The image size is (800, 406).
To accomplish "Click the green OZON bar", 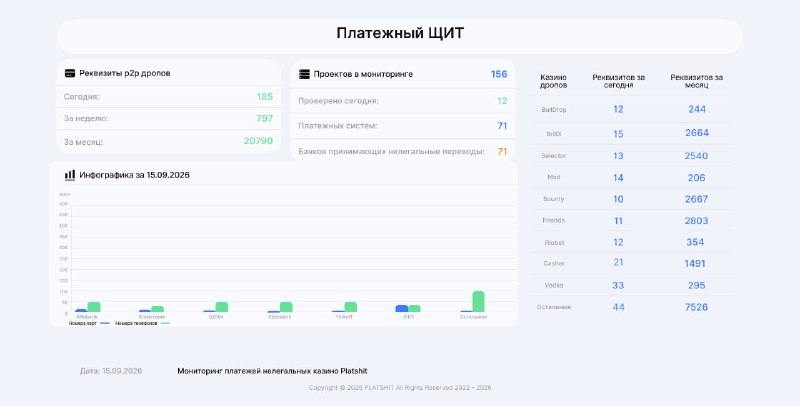I will tap(221, 307).
